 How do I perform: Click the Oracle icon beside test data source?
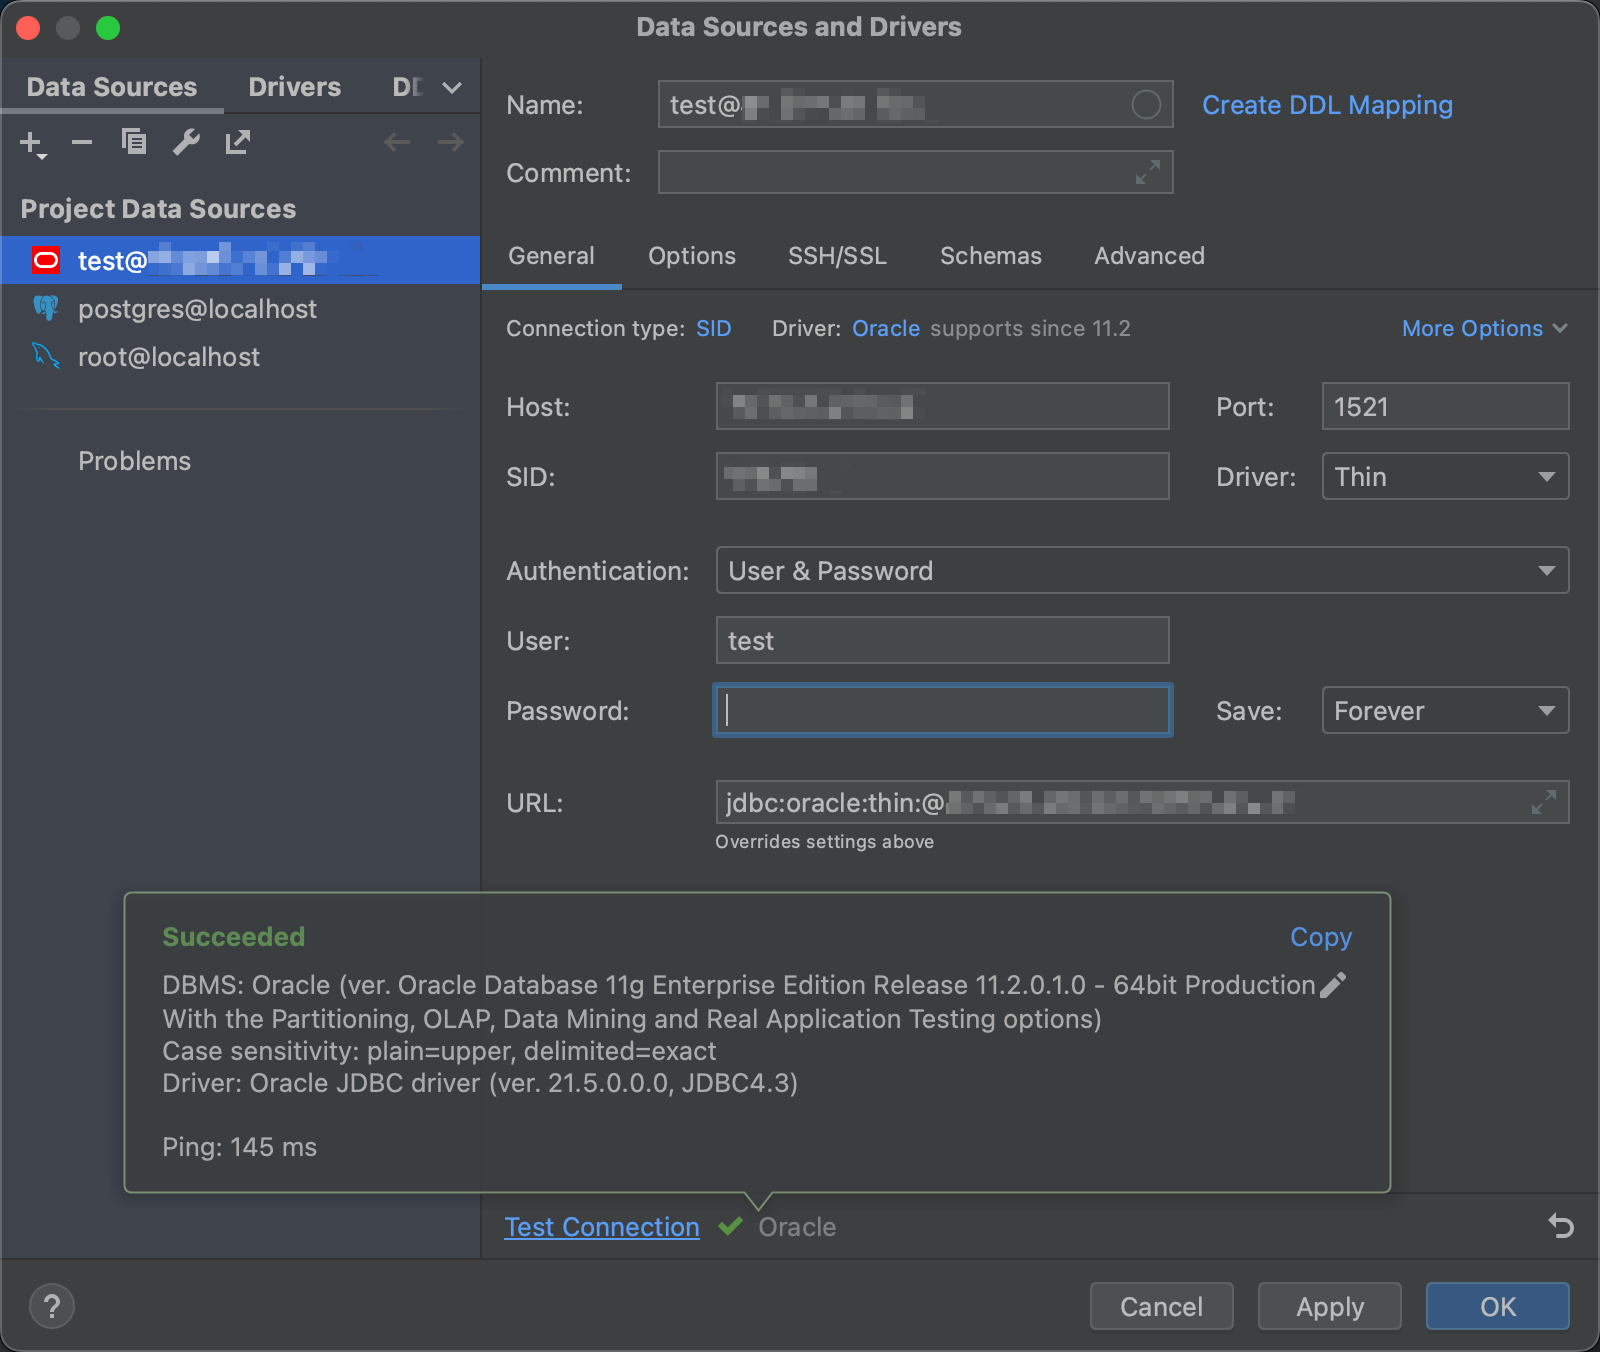point(46,261)
